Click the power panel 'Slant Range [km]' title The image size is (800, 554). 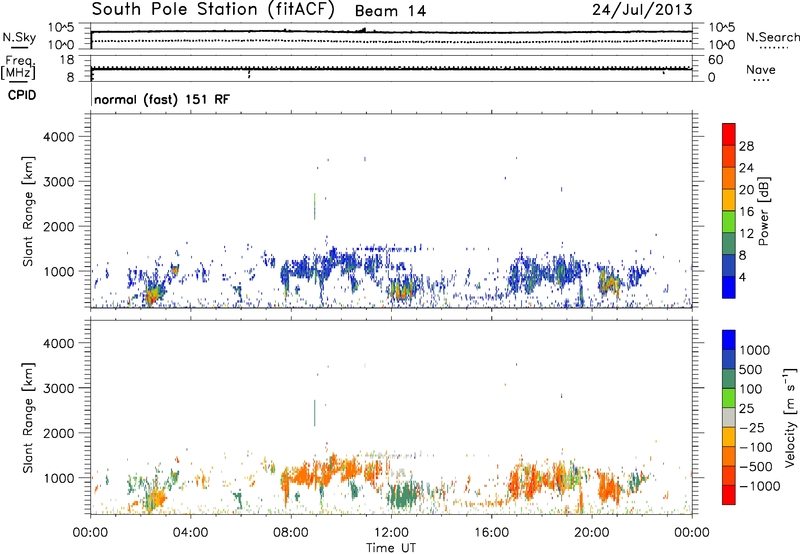(x=28, y=211)
